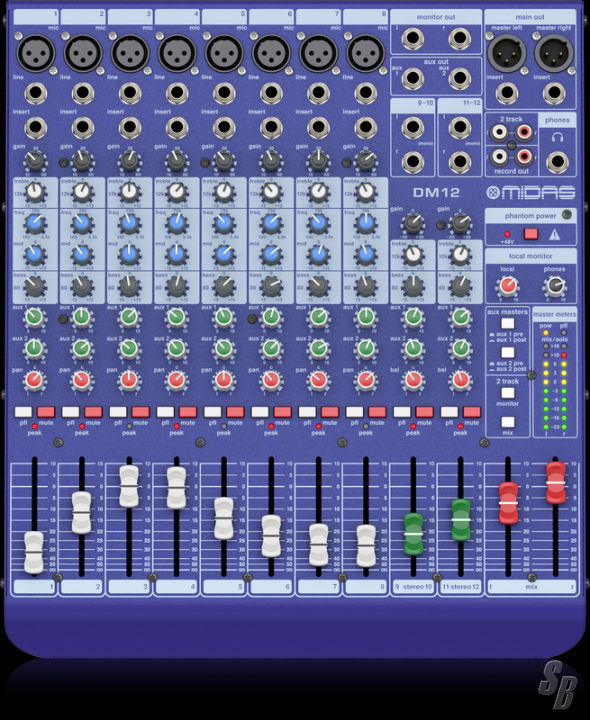Viewport: 590px width, 720px height.
Task: Toggle the red +48V phantom power switch
Action: [x=531, y=234]
